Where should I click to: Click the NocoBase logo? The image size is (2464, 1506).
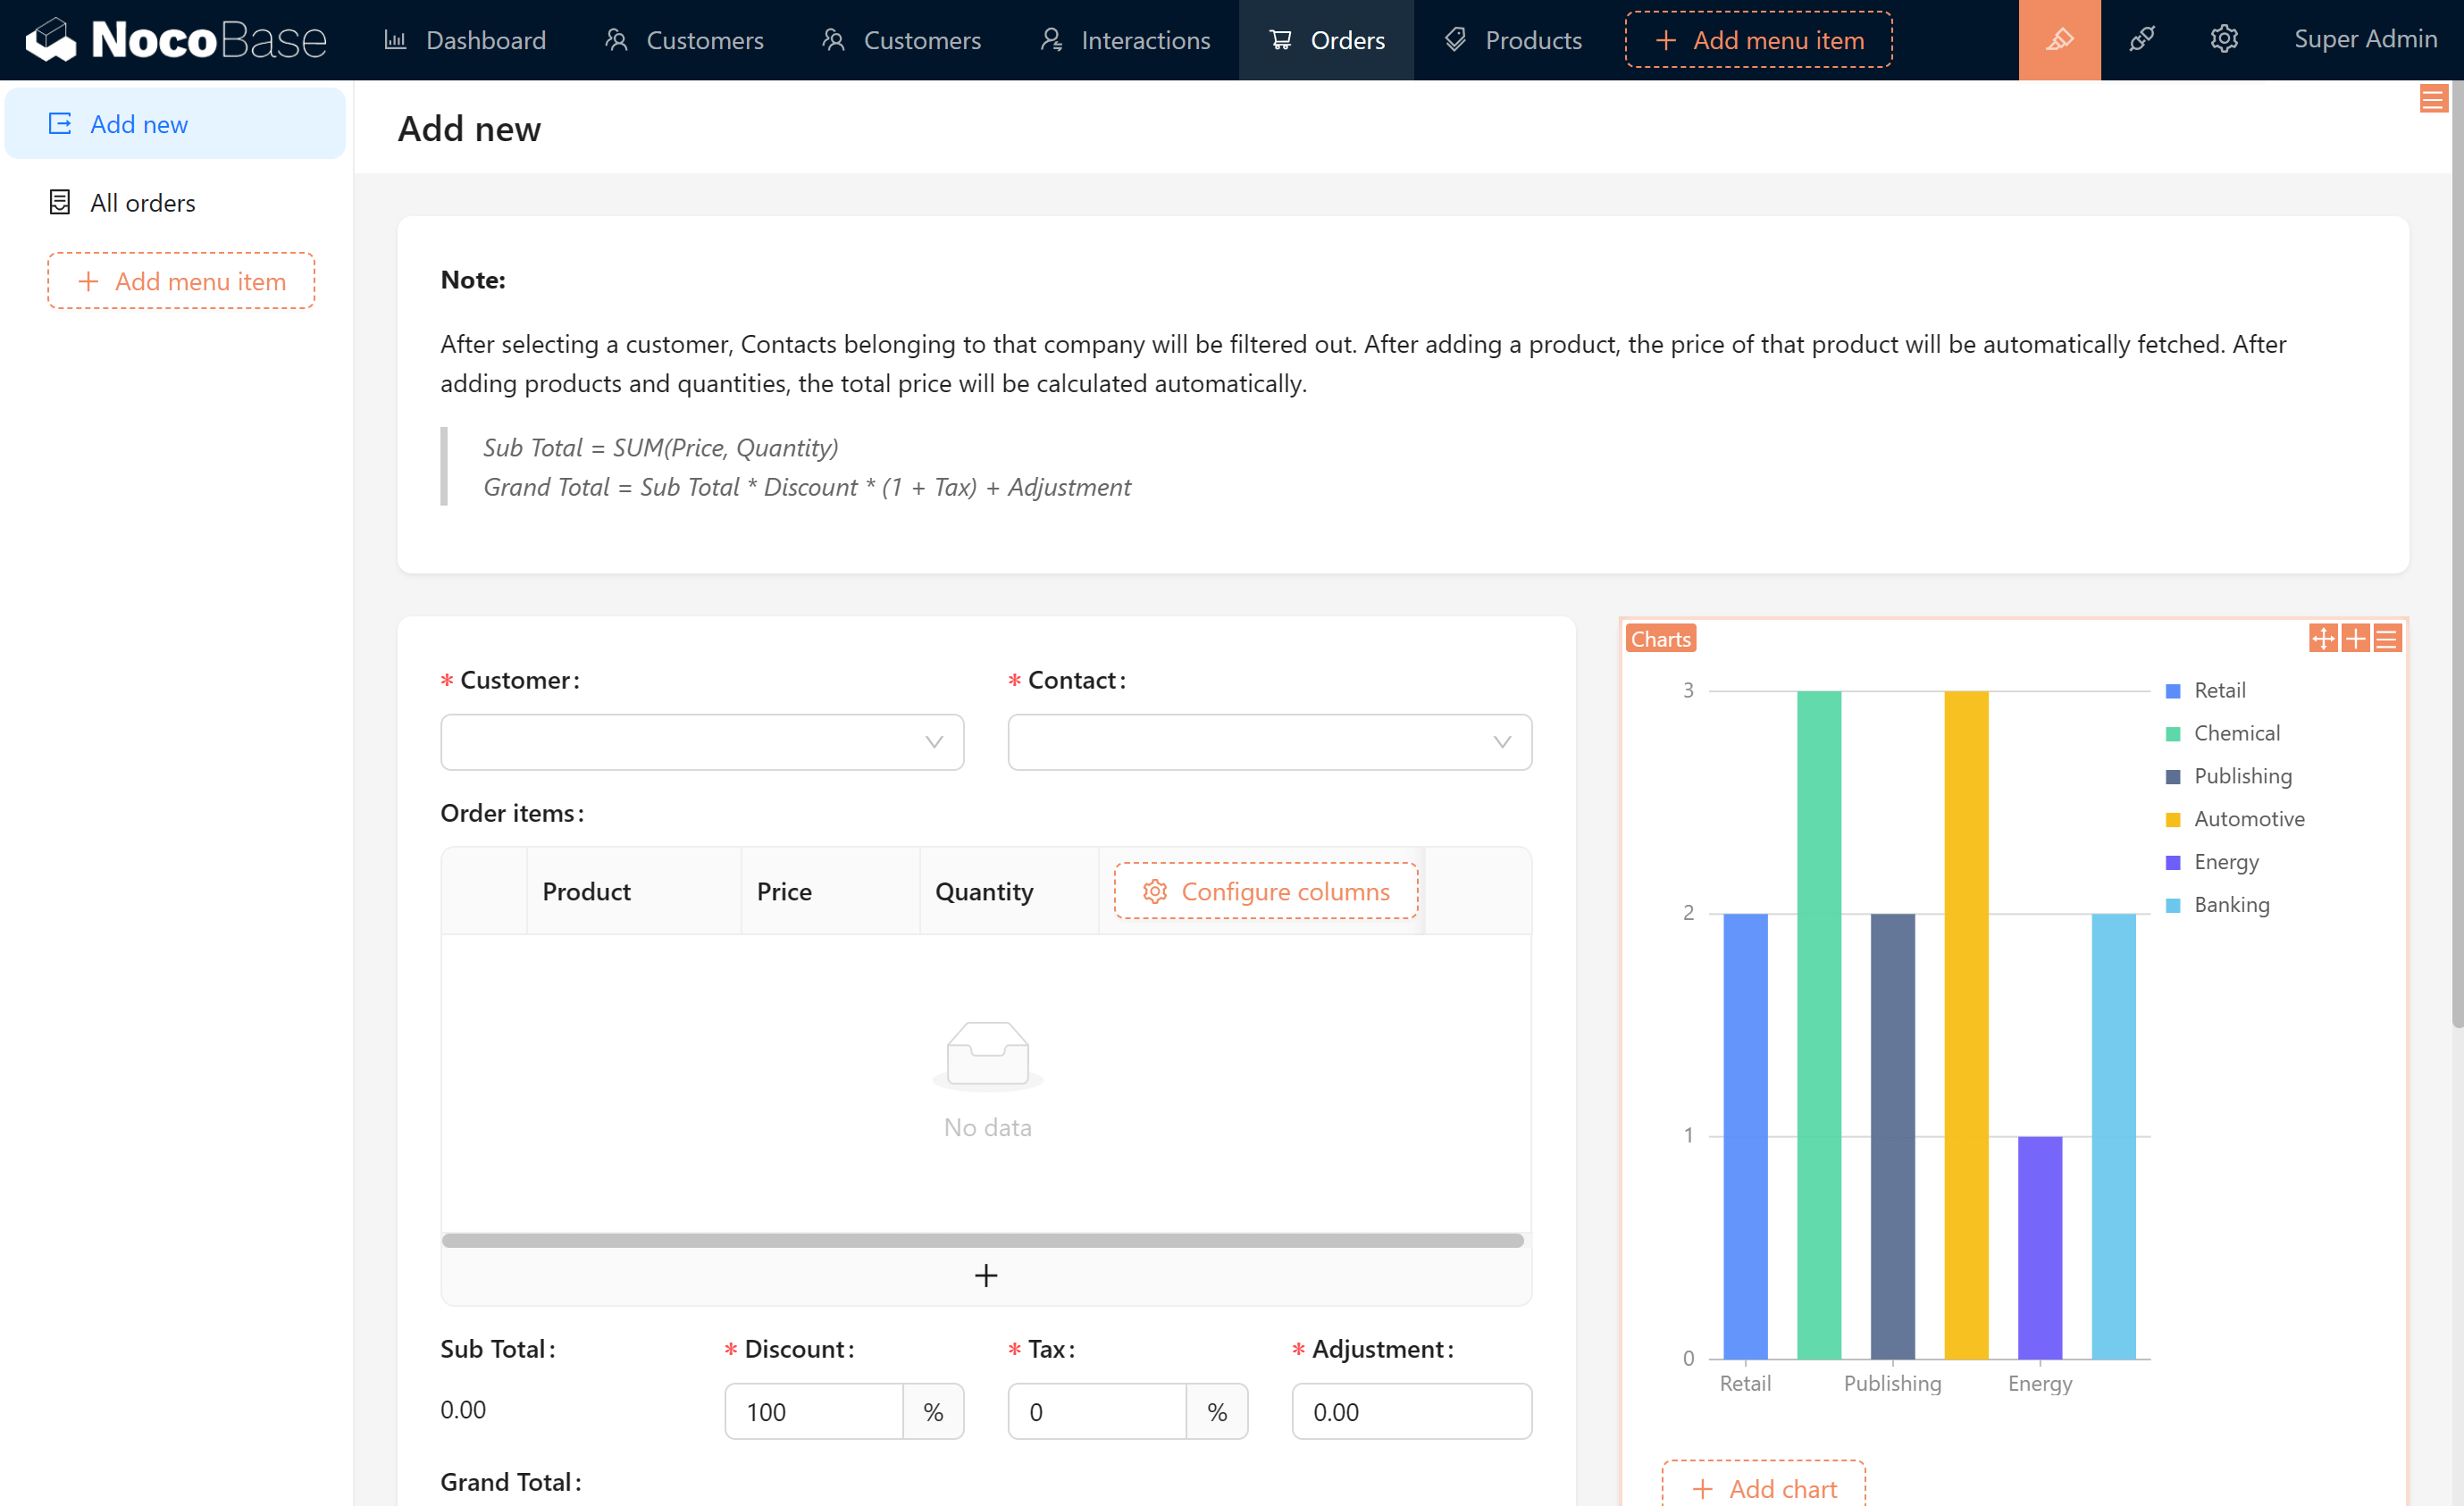pos(176,40)
